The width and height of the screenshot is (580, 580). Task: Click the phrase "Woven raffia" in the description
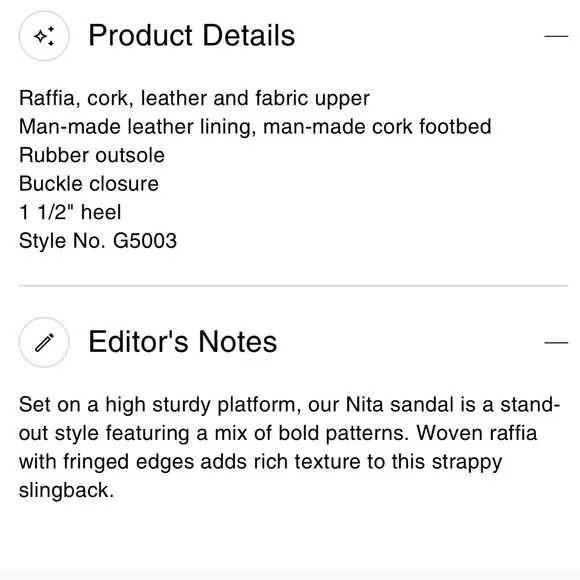(x=477, y=433)
